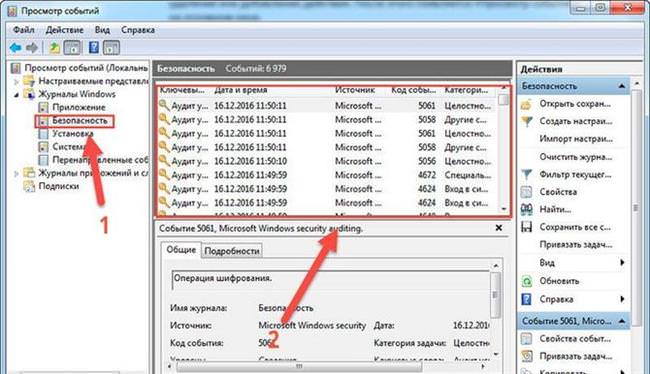Click the funnel icon next to Создать настраи...
Image resolution: width=650 pixels, height=374 pixels.
(x=526, y=121)
